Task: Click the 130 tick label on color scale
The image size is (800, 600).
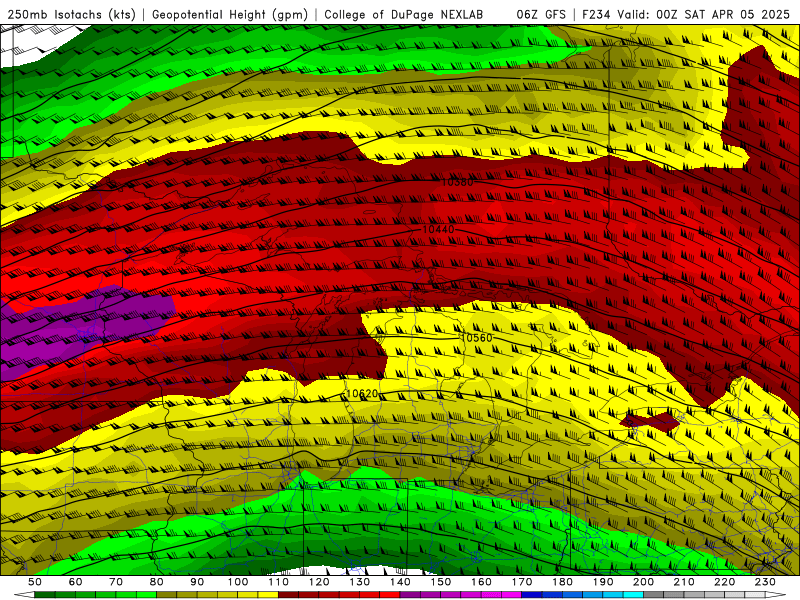Action: 360,582
